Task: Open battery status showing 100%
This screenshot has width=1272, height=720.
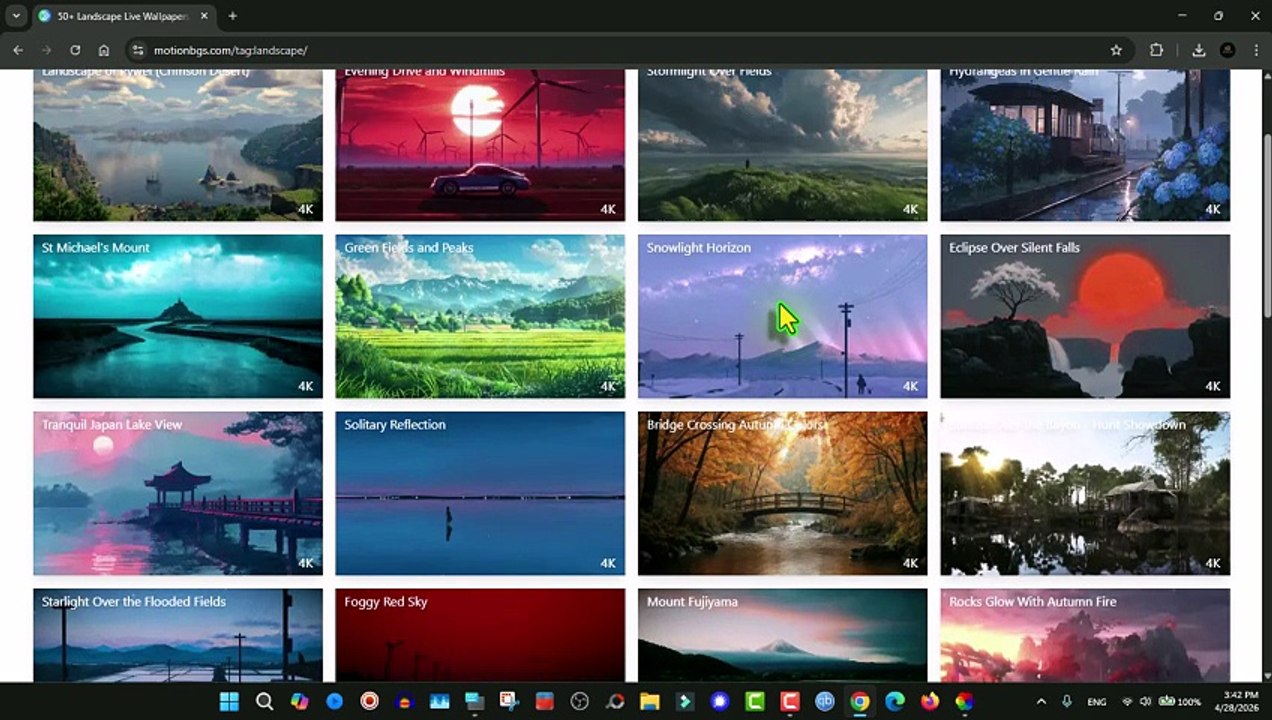Action: (x=1179, y=701)
